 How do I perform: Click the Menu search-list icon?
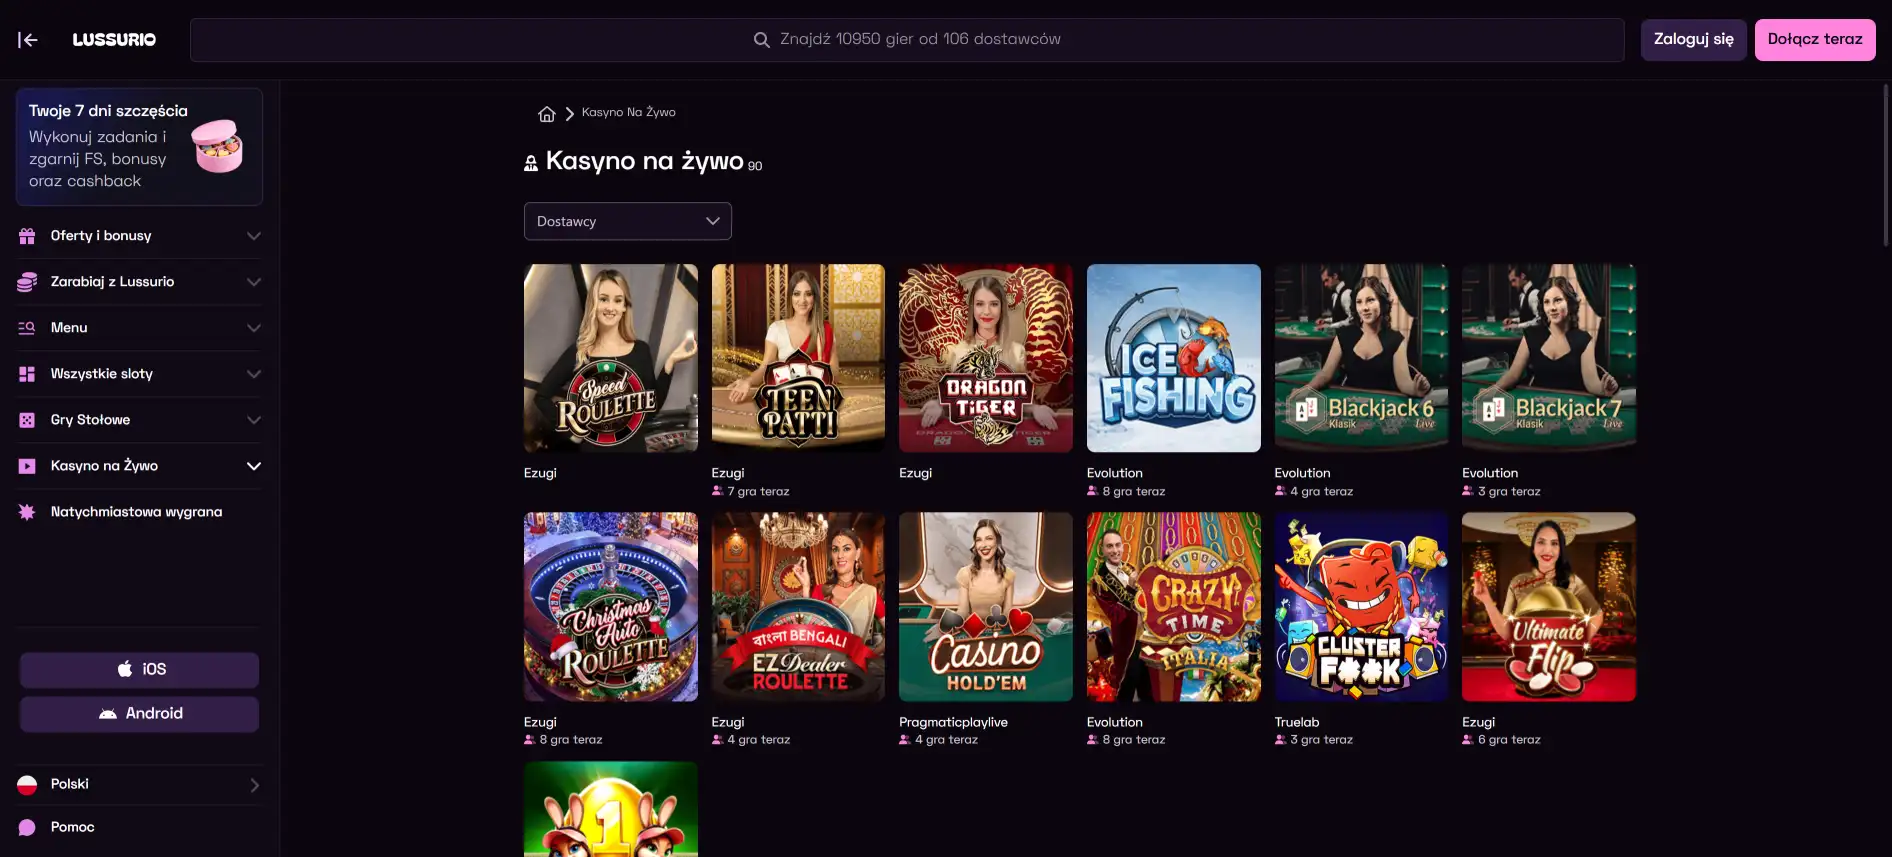[27, 328]
